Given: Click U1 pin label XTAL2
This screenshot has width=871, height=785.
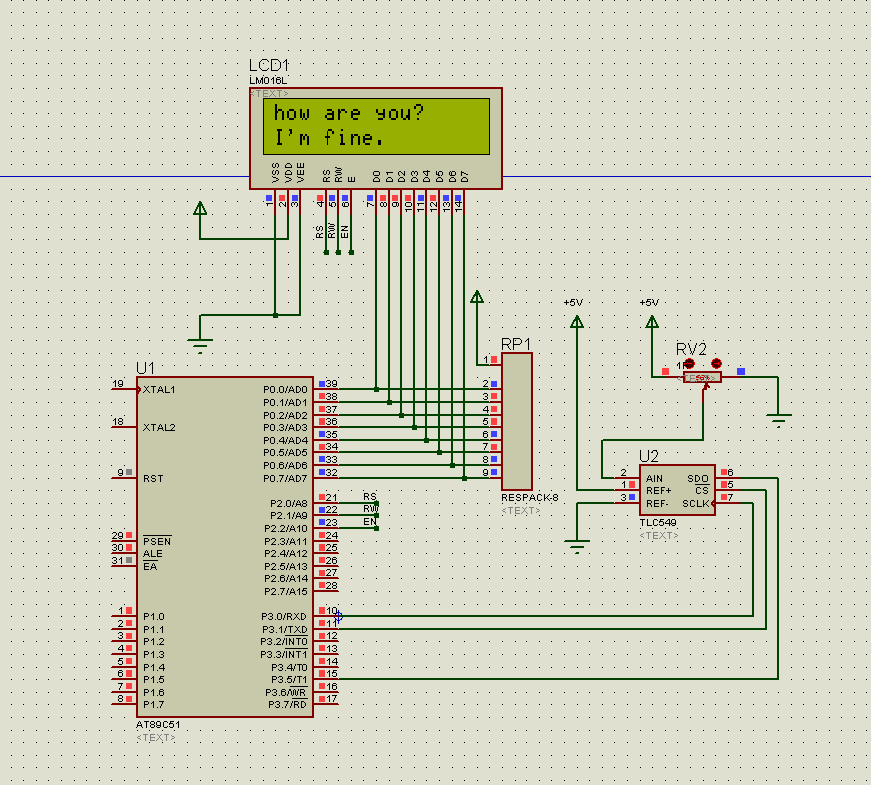Looking at the screenshot, I should 159,427.
